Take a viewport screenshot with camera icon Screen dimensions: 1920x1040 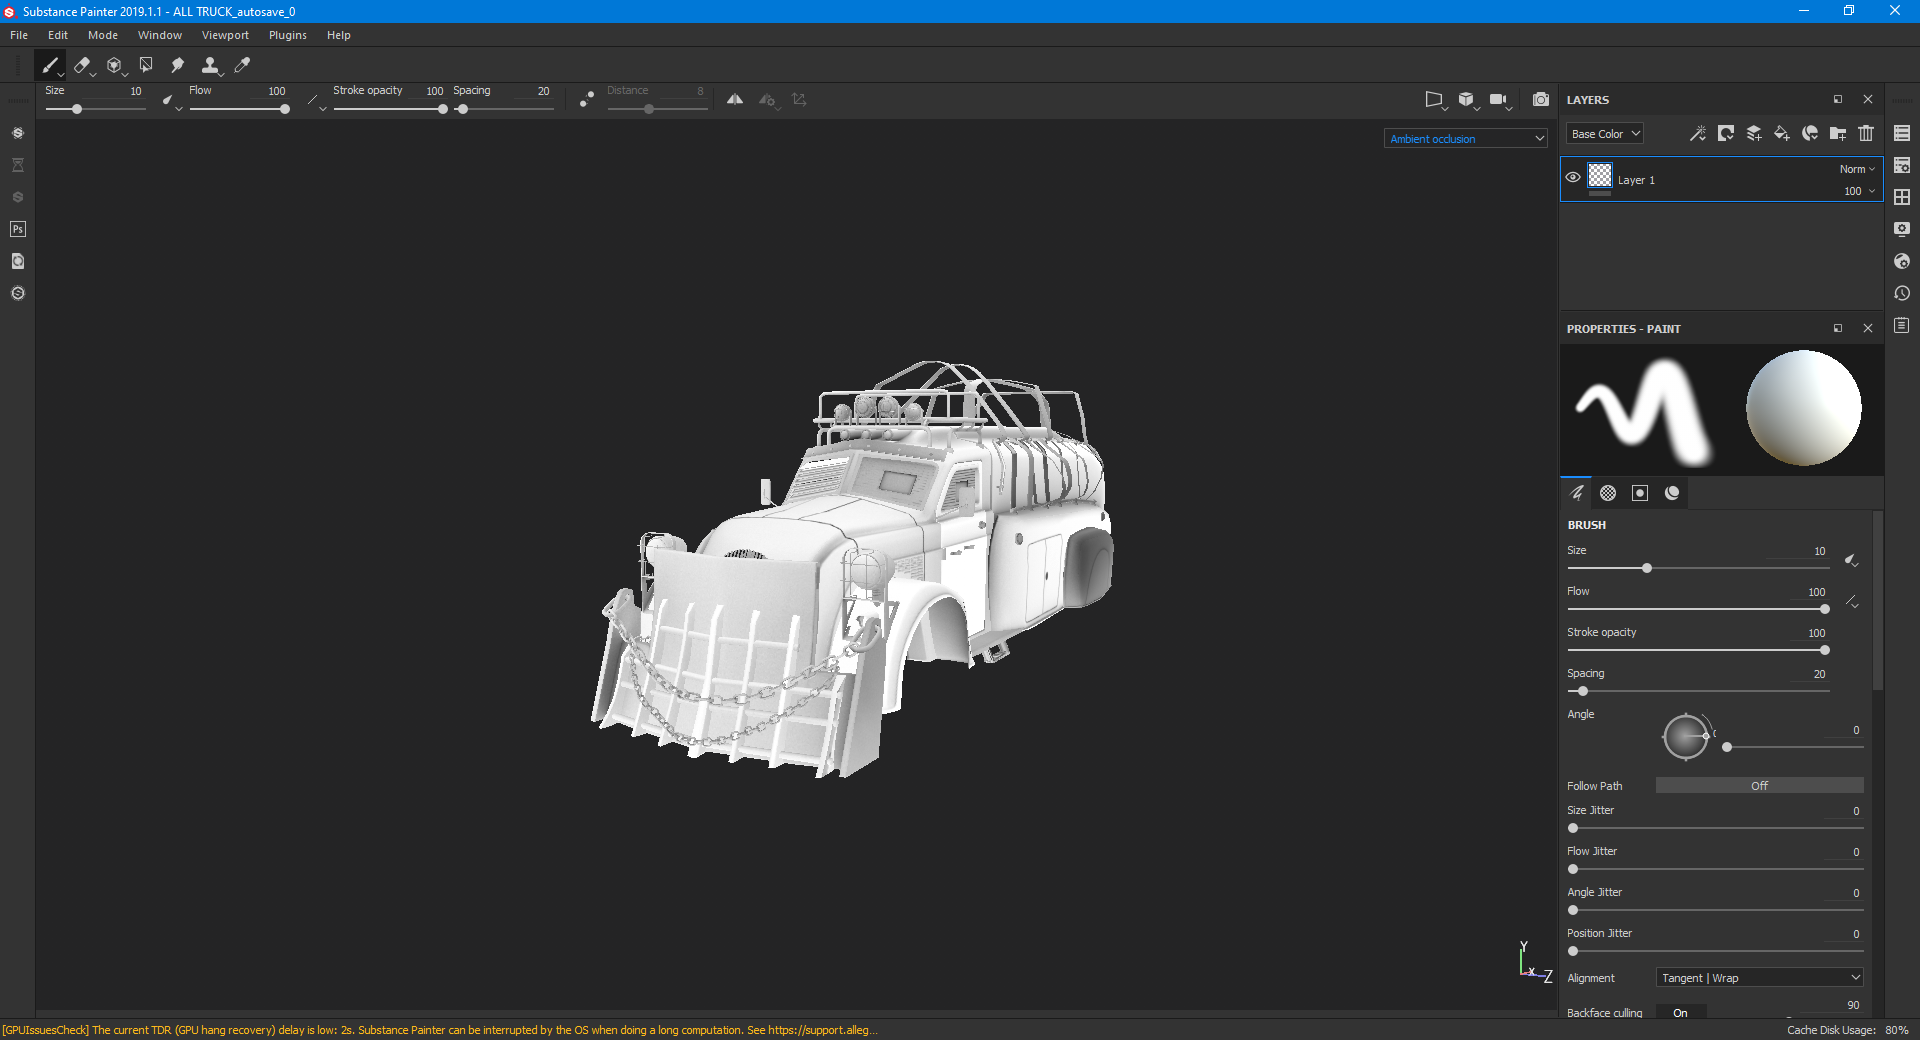pyautogui.click(x=1541, y=99)
